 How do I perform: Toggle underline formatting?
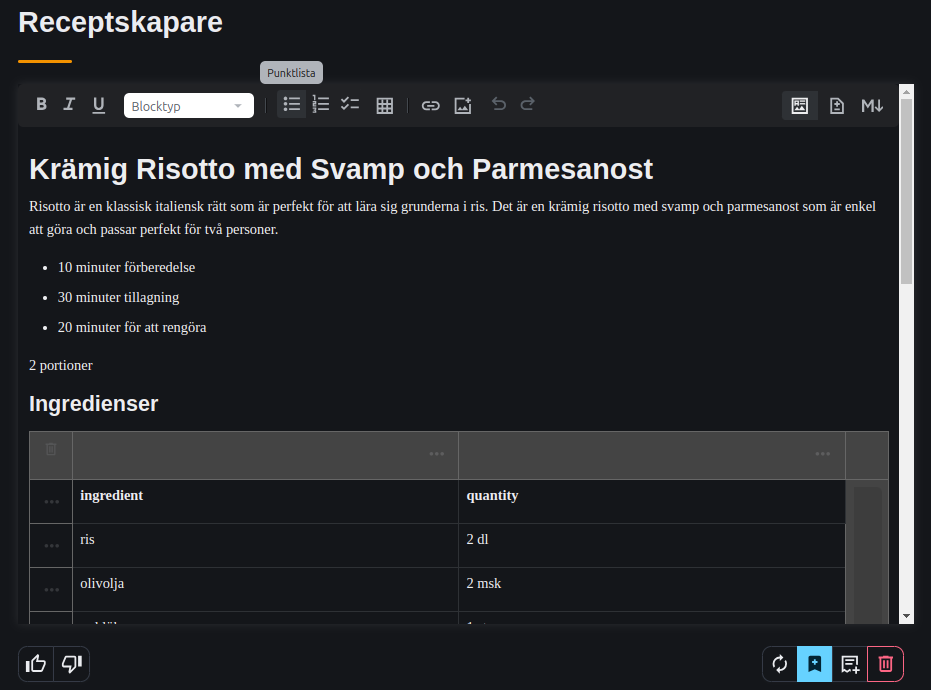pos(98,105)
